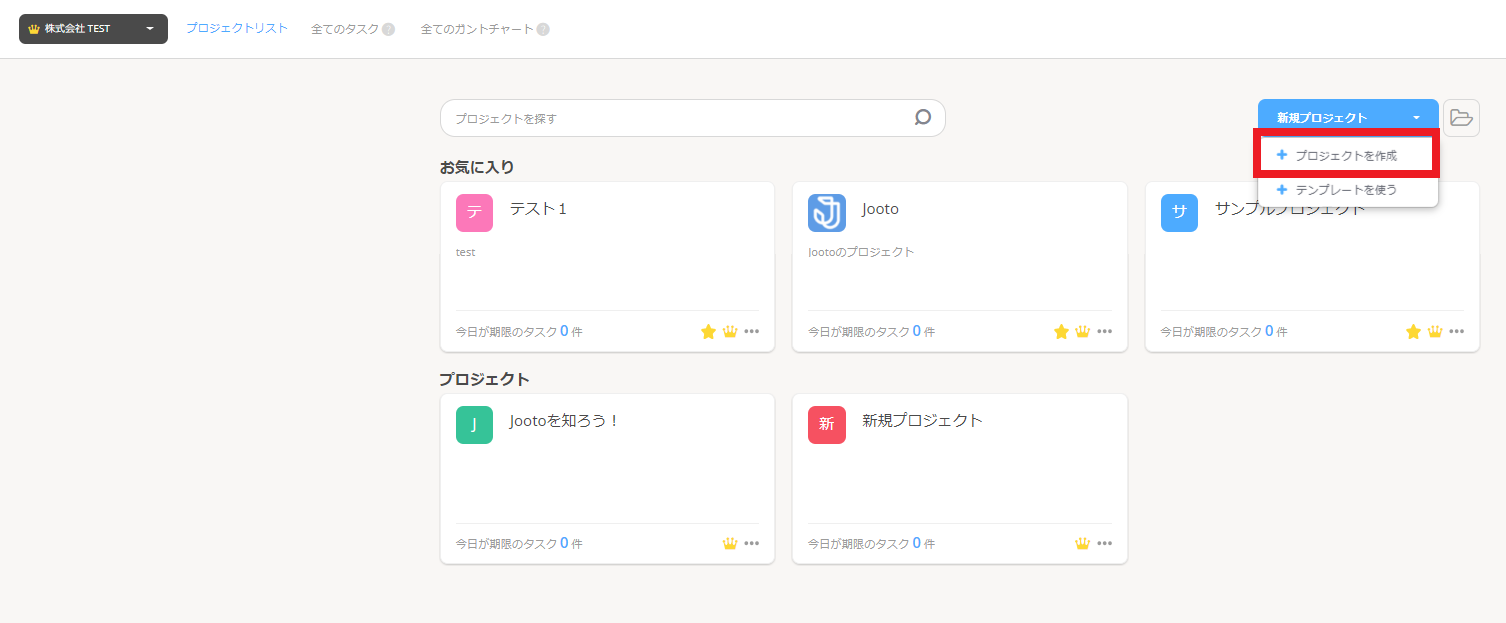Open more options on Jooto card
Image resolution: width=1506 pixels, height=623 pixels.
[x=1104, y=331]
